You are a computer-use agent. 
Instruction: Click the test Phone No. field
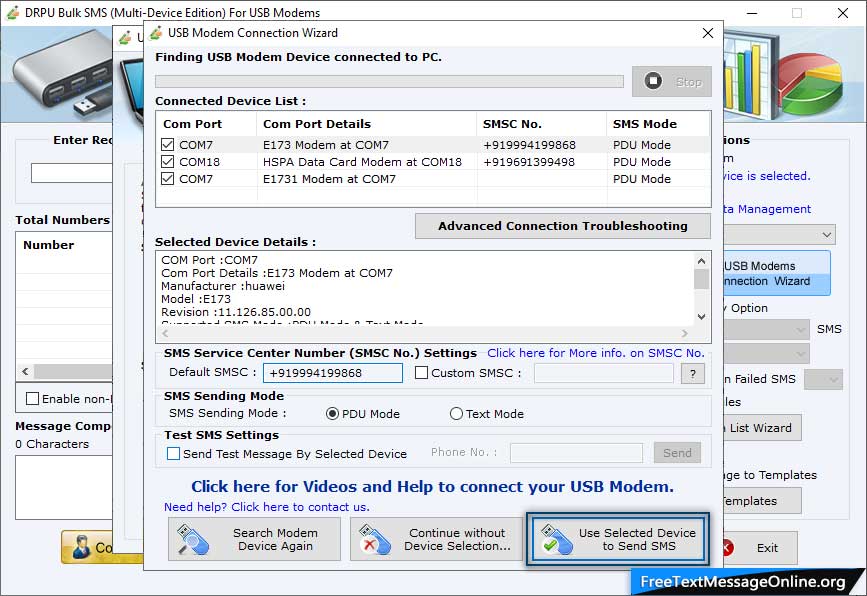coord(576,453)
